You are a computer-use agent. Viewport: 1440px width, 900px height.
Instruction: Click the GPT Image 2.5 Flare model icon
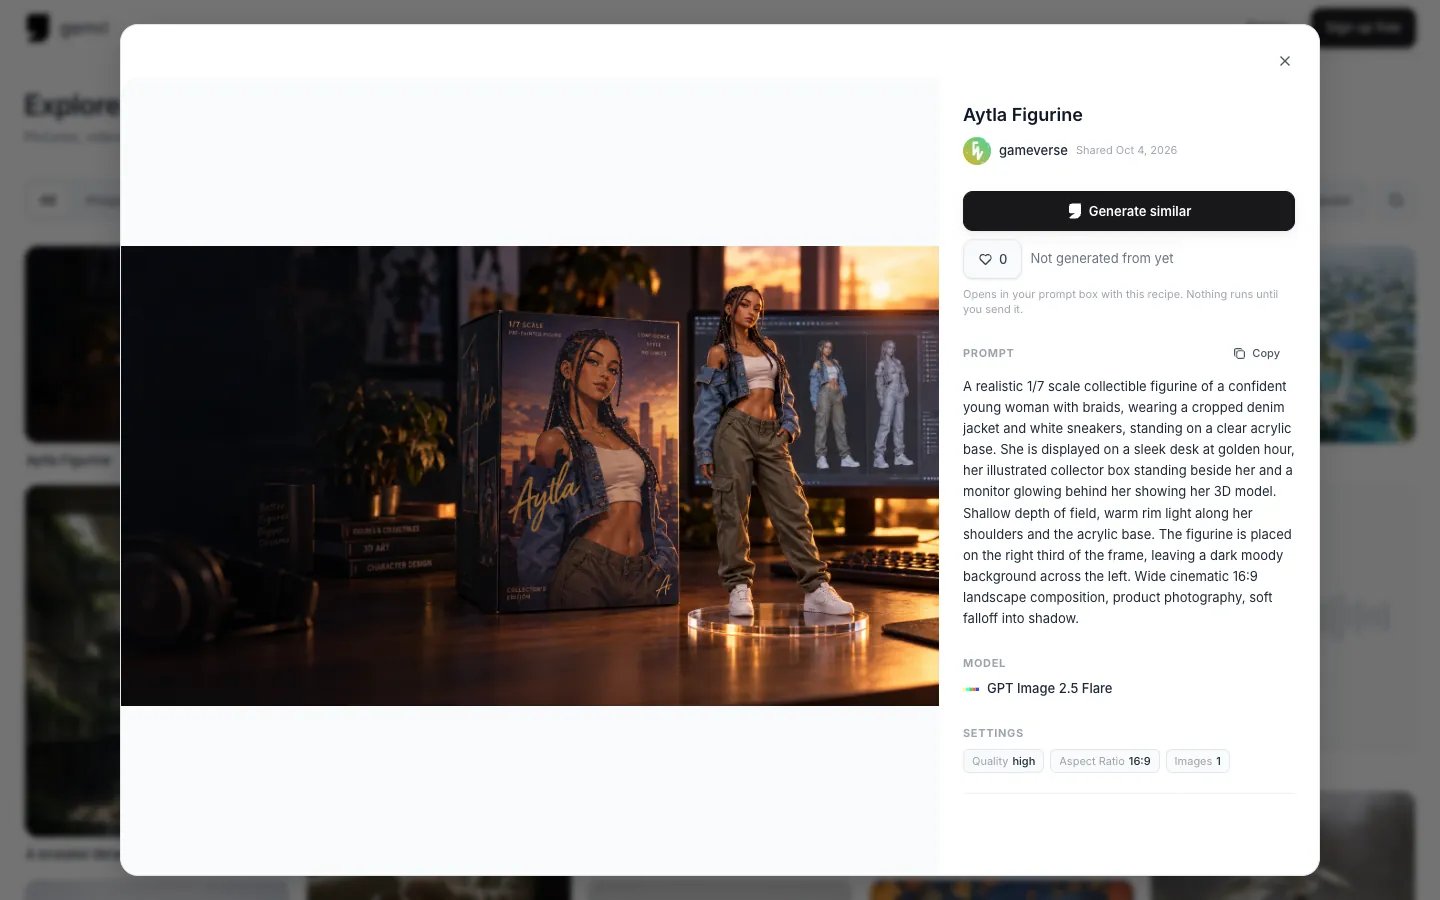tap(971, 689)
